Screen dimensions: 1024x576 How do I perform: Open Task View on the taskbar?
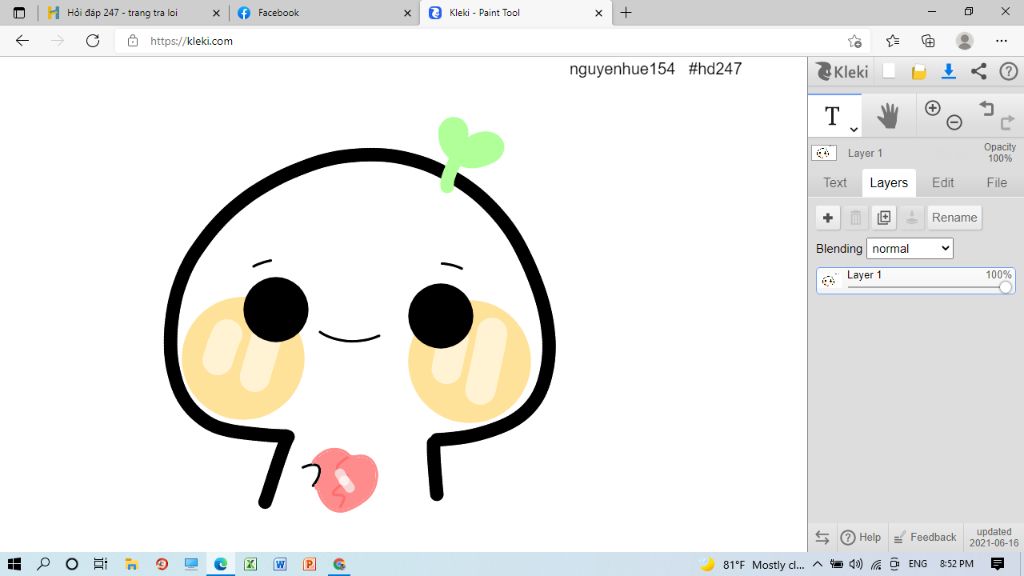click(100, 564)
